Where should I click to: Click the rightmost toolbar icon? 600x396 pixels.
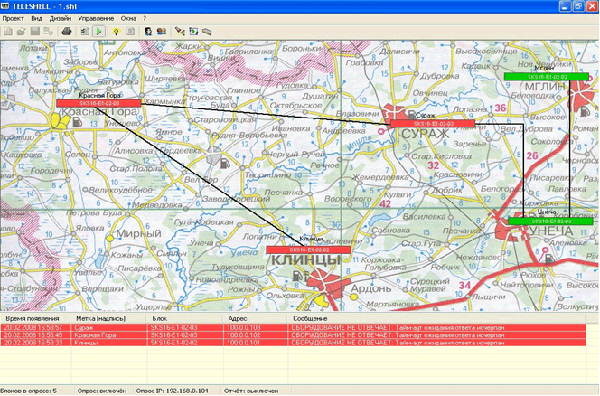[x=207, y=31]
